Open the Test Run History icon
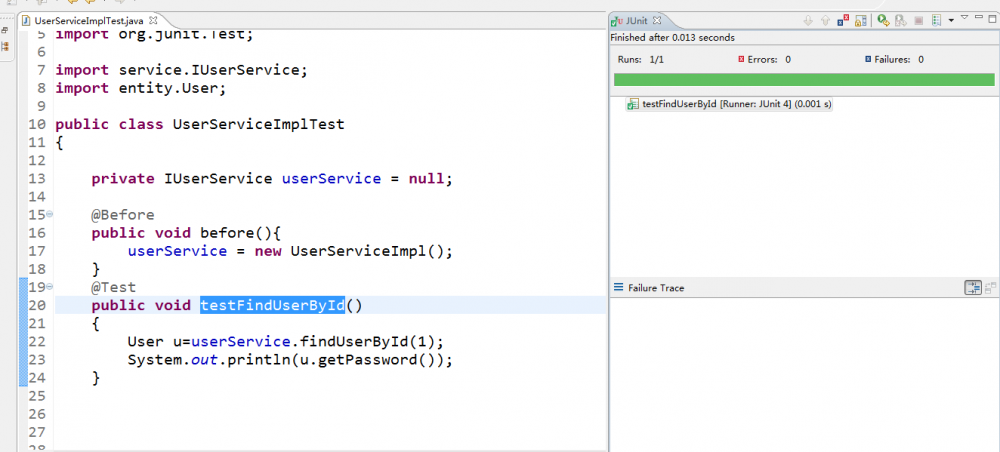Screen dimensions: 1000x452 point(936,20)
